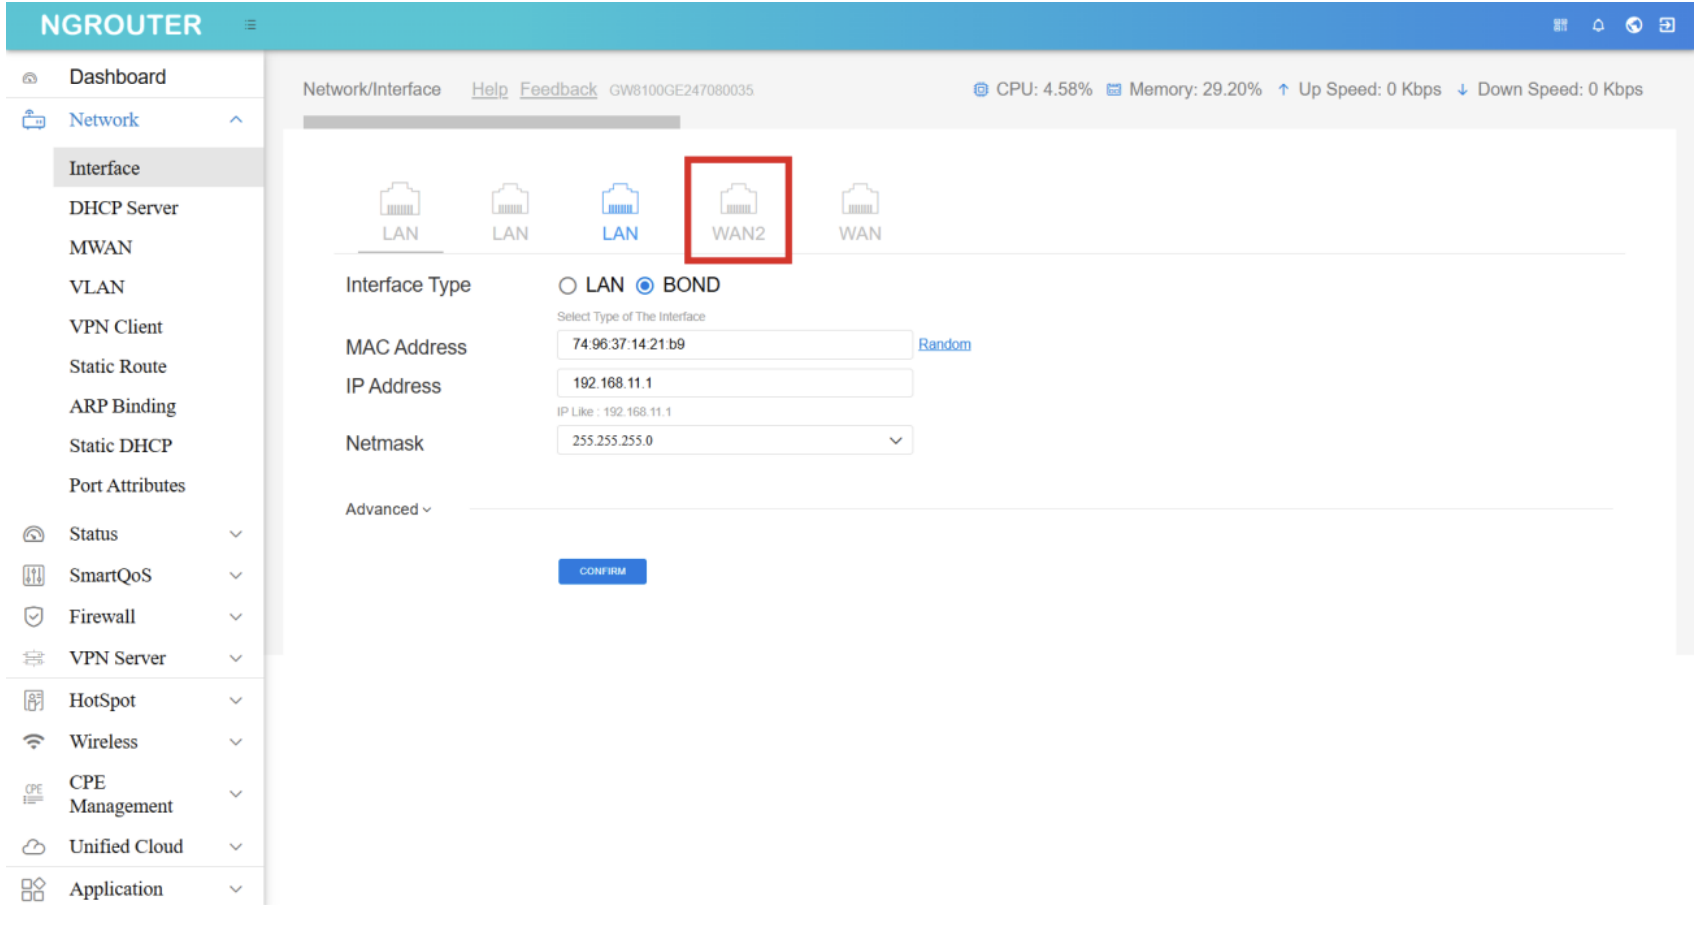1698x930 pixels.
Task: Open the language globe icon
Action: 1633,25
